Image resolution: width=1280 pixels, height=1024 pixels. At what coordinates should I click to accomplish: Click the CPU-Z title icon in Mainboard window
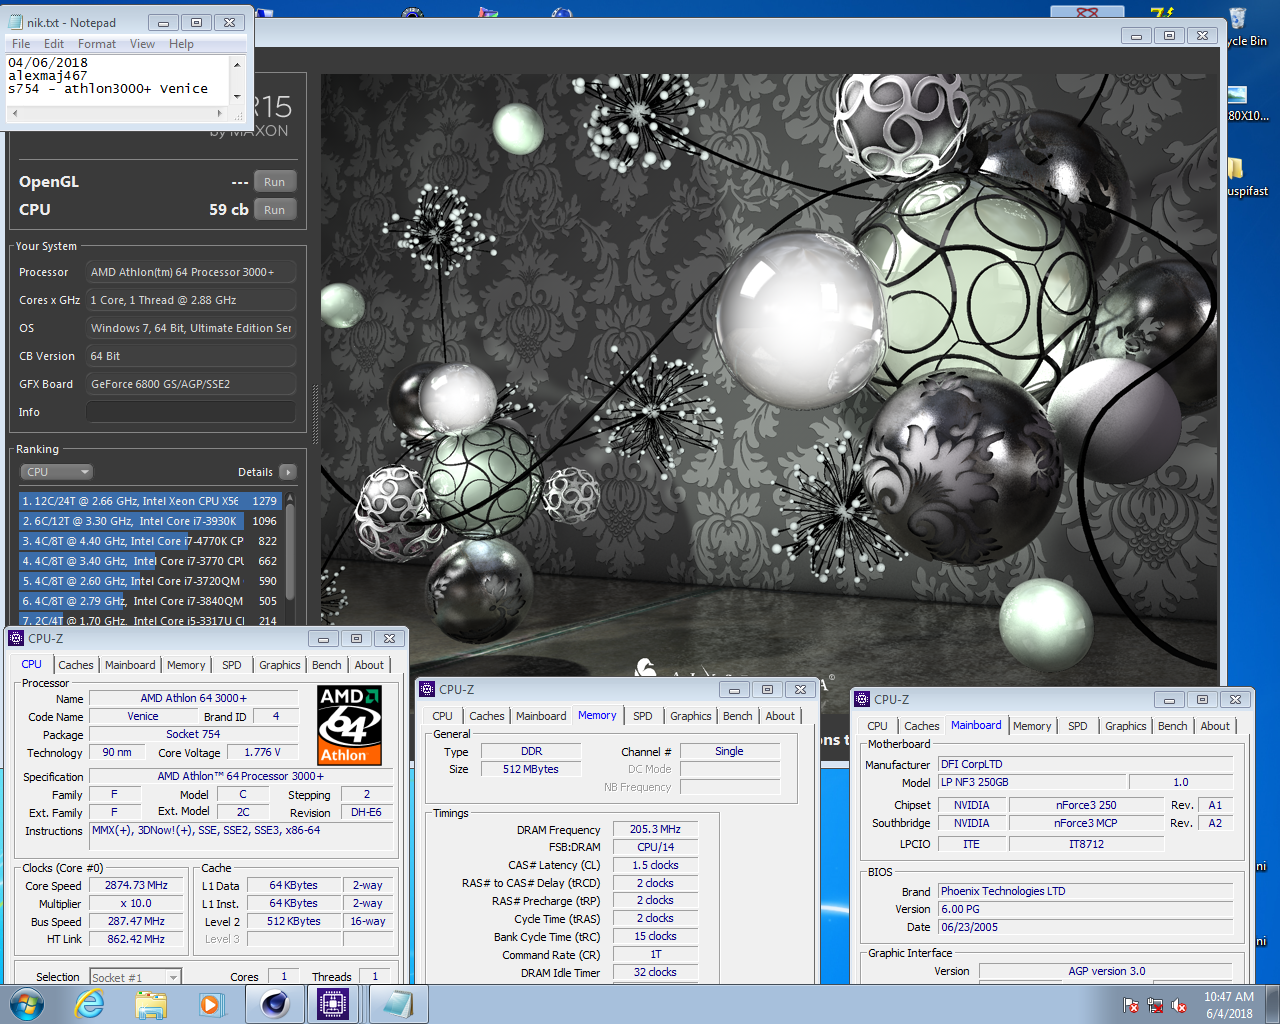pos(862,699)
